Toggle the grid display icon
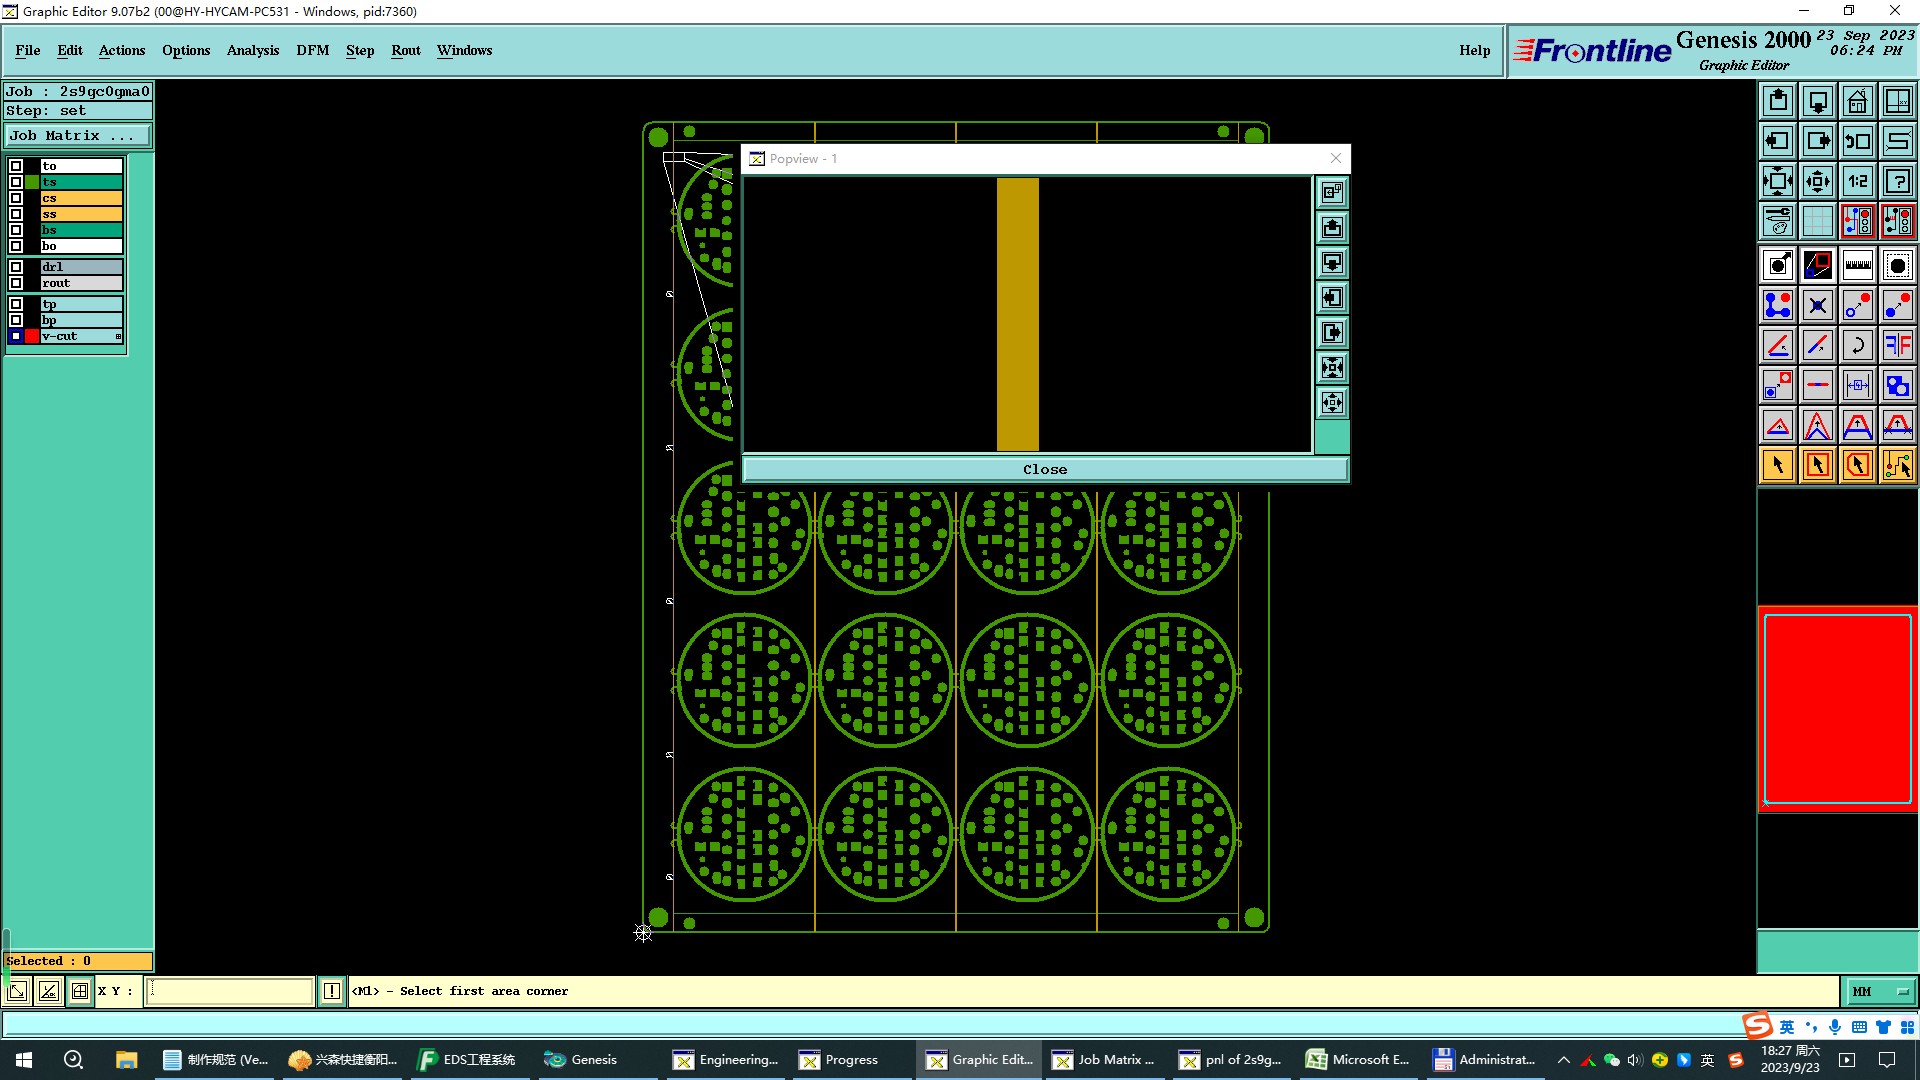Screen dimensions: 1920x1080 [1817, 221]
